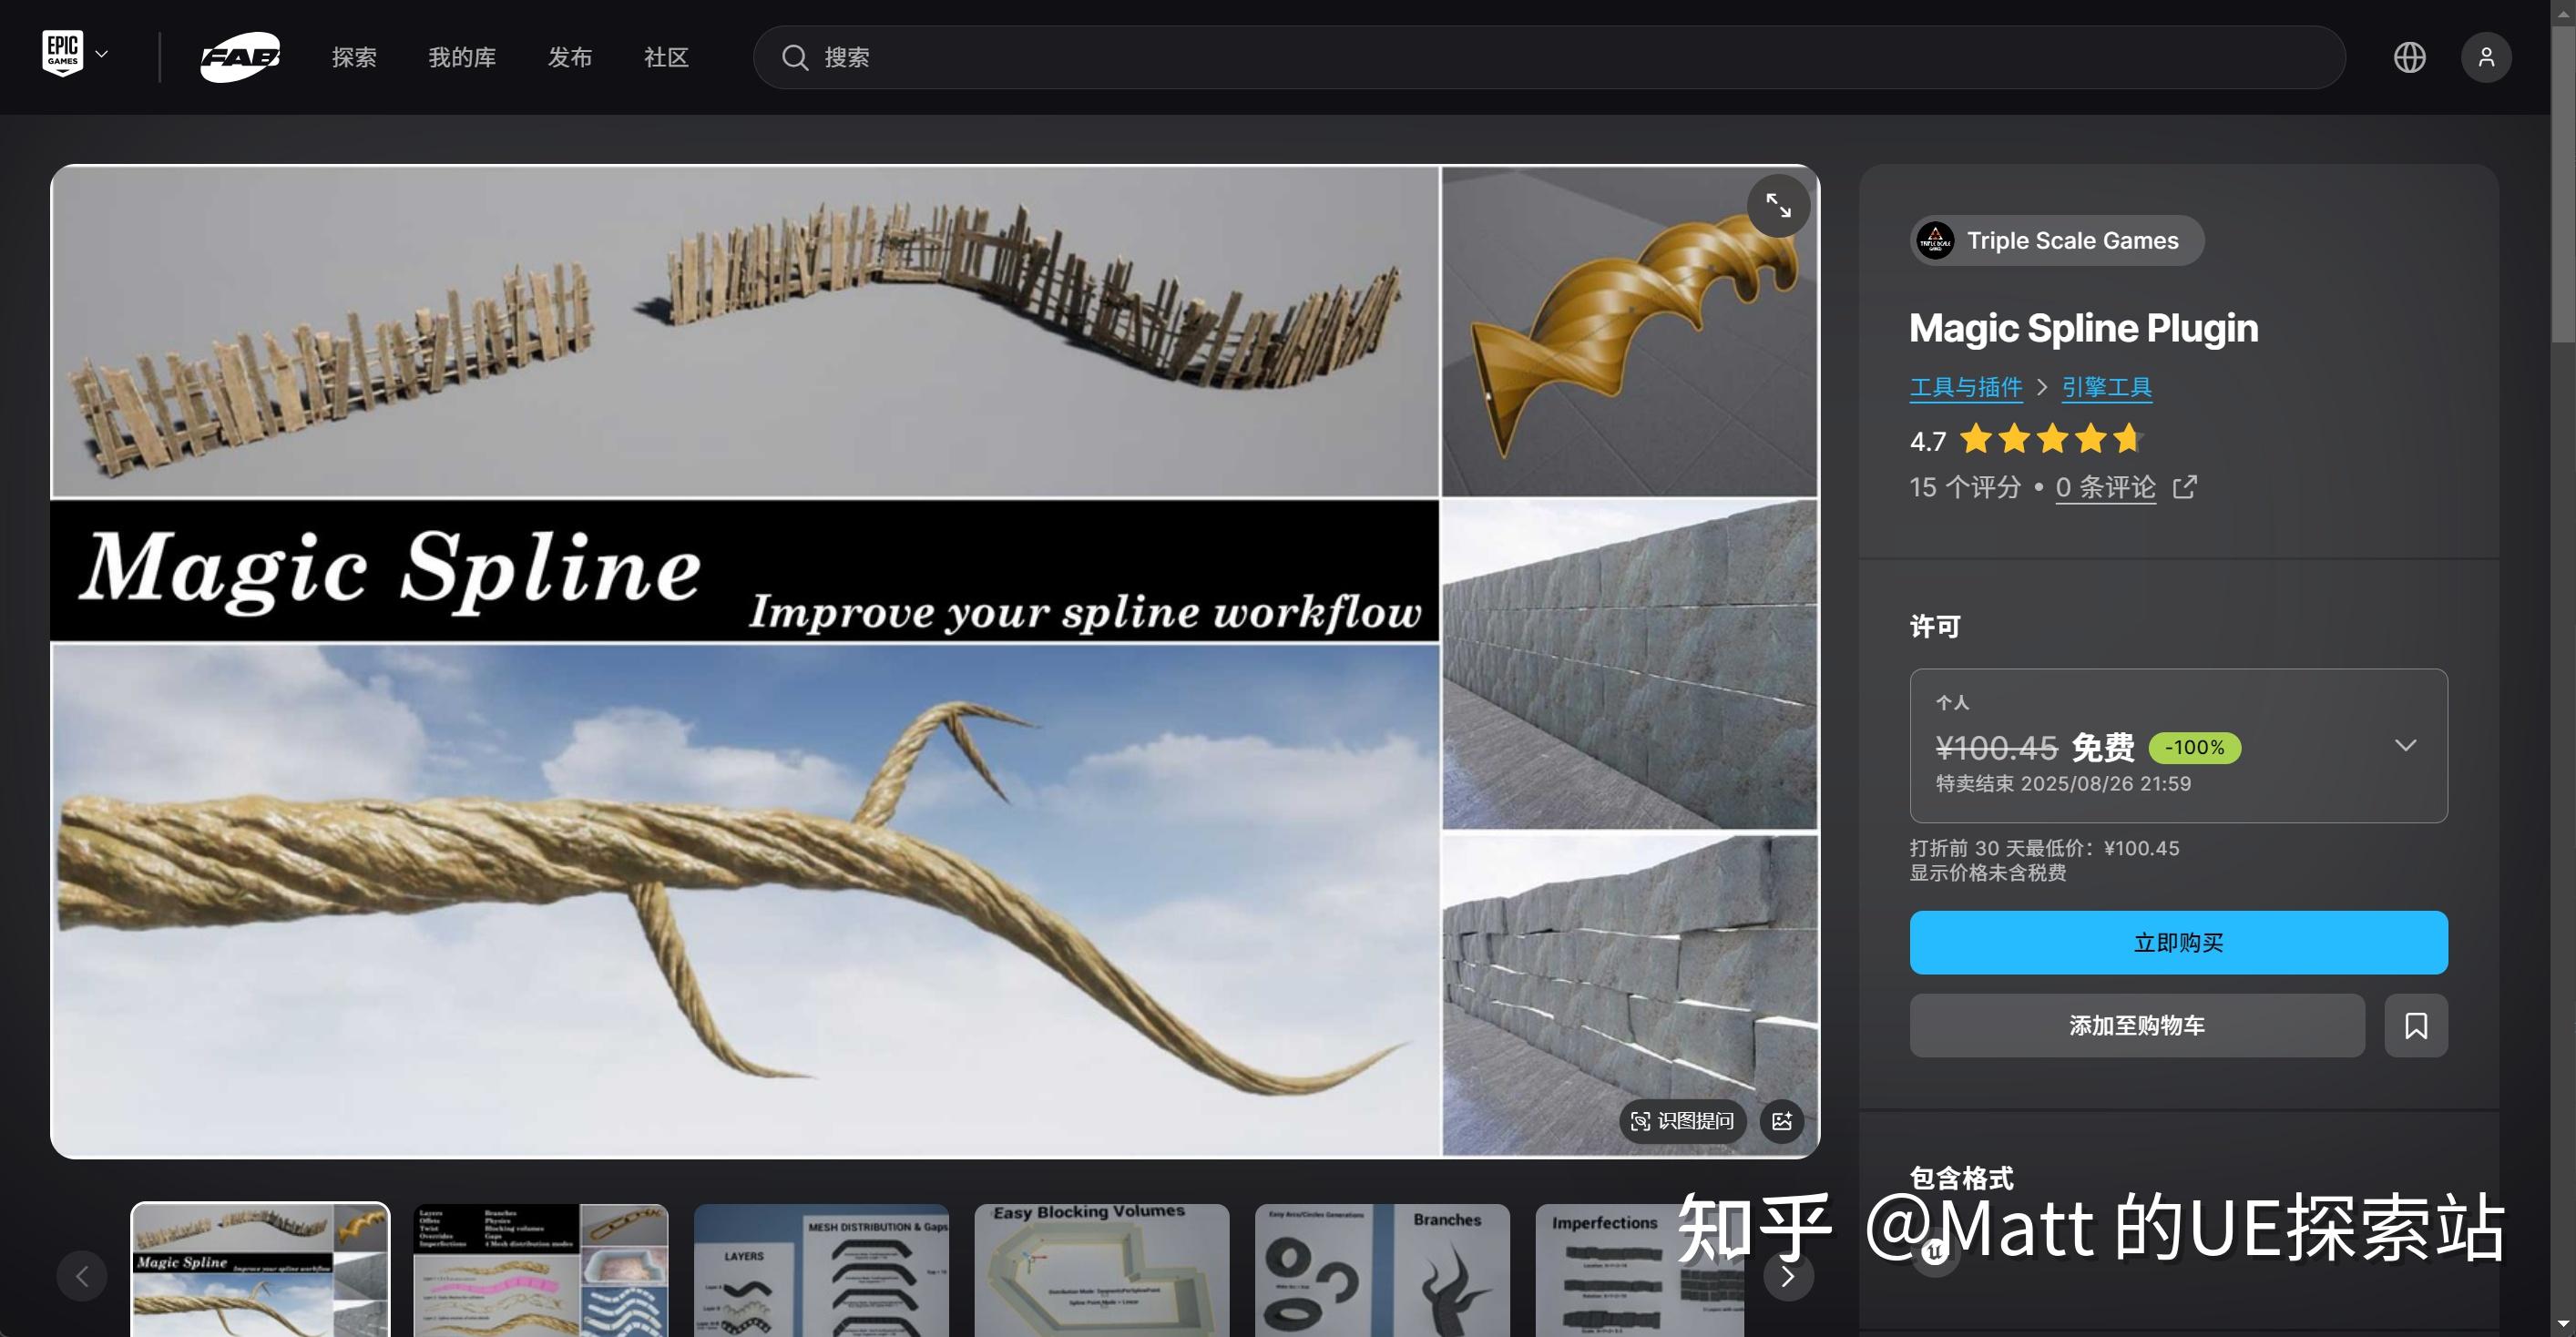2576x1337 pixels.
Task: Click the search magnifier icon
Action: coord(795,57)
